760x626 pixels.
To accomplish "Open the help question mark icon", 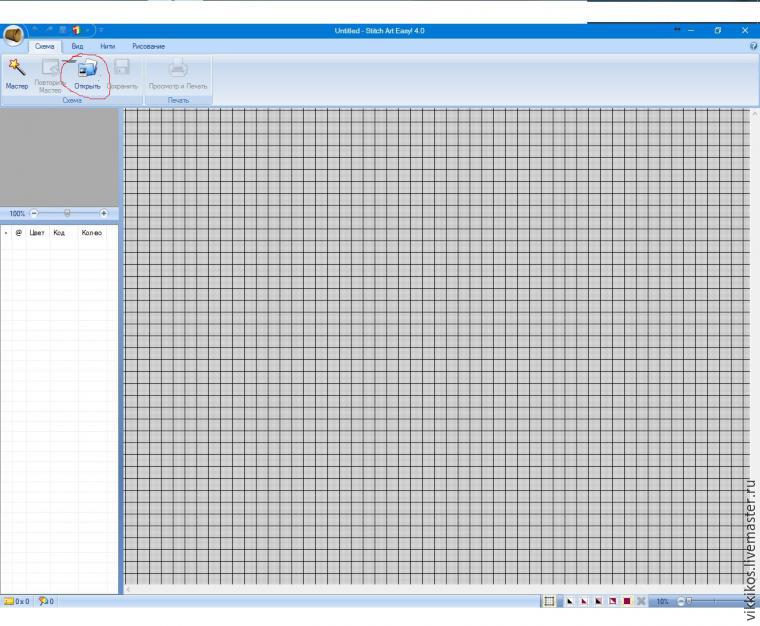I will [753, 46].
